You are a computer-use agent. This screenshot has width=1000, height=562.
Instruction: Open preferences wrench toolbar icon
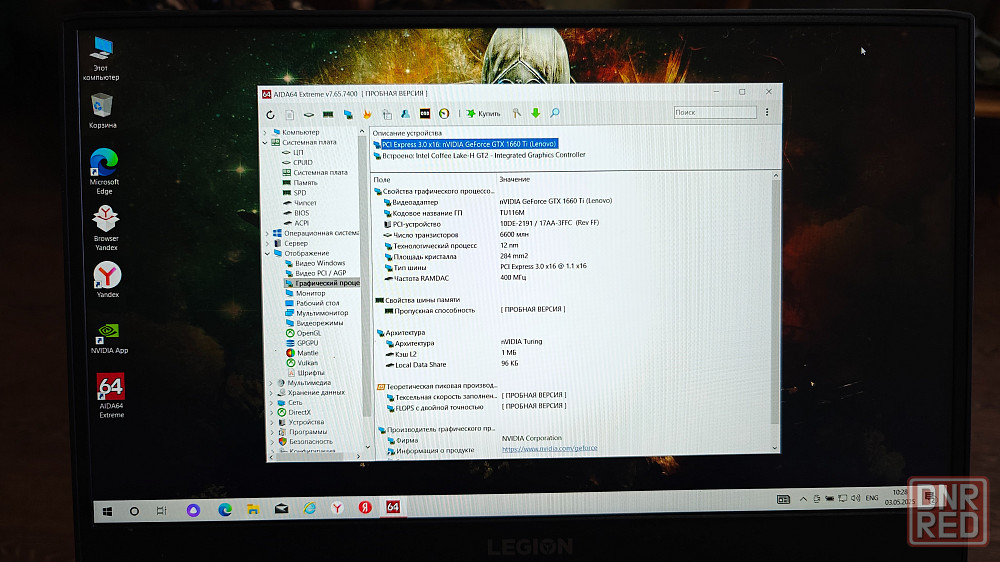tap(517, 113)
